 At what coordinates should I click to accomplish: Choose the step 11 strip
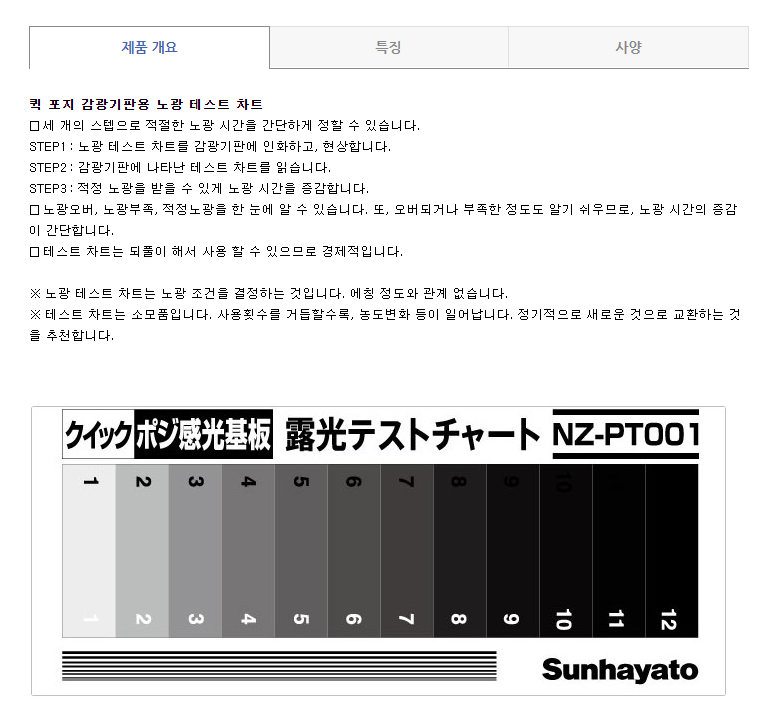(x=618, y=550)
